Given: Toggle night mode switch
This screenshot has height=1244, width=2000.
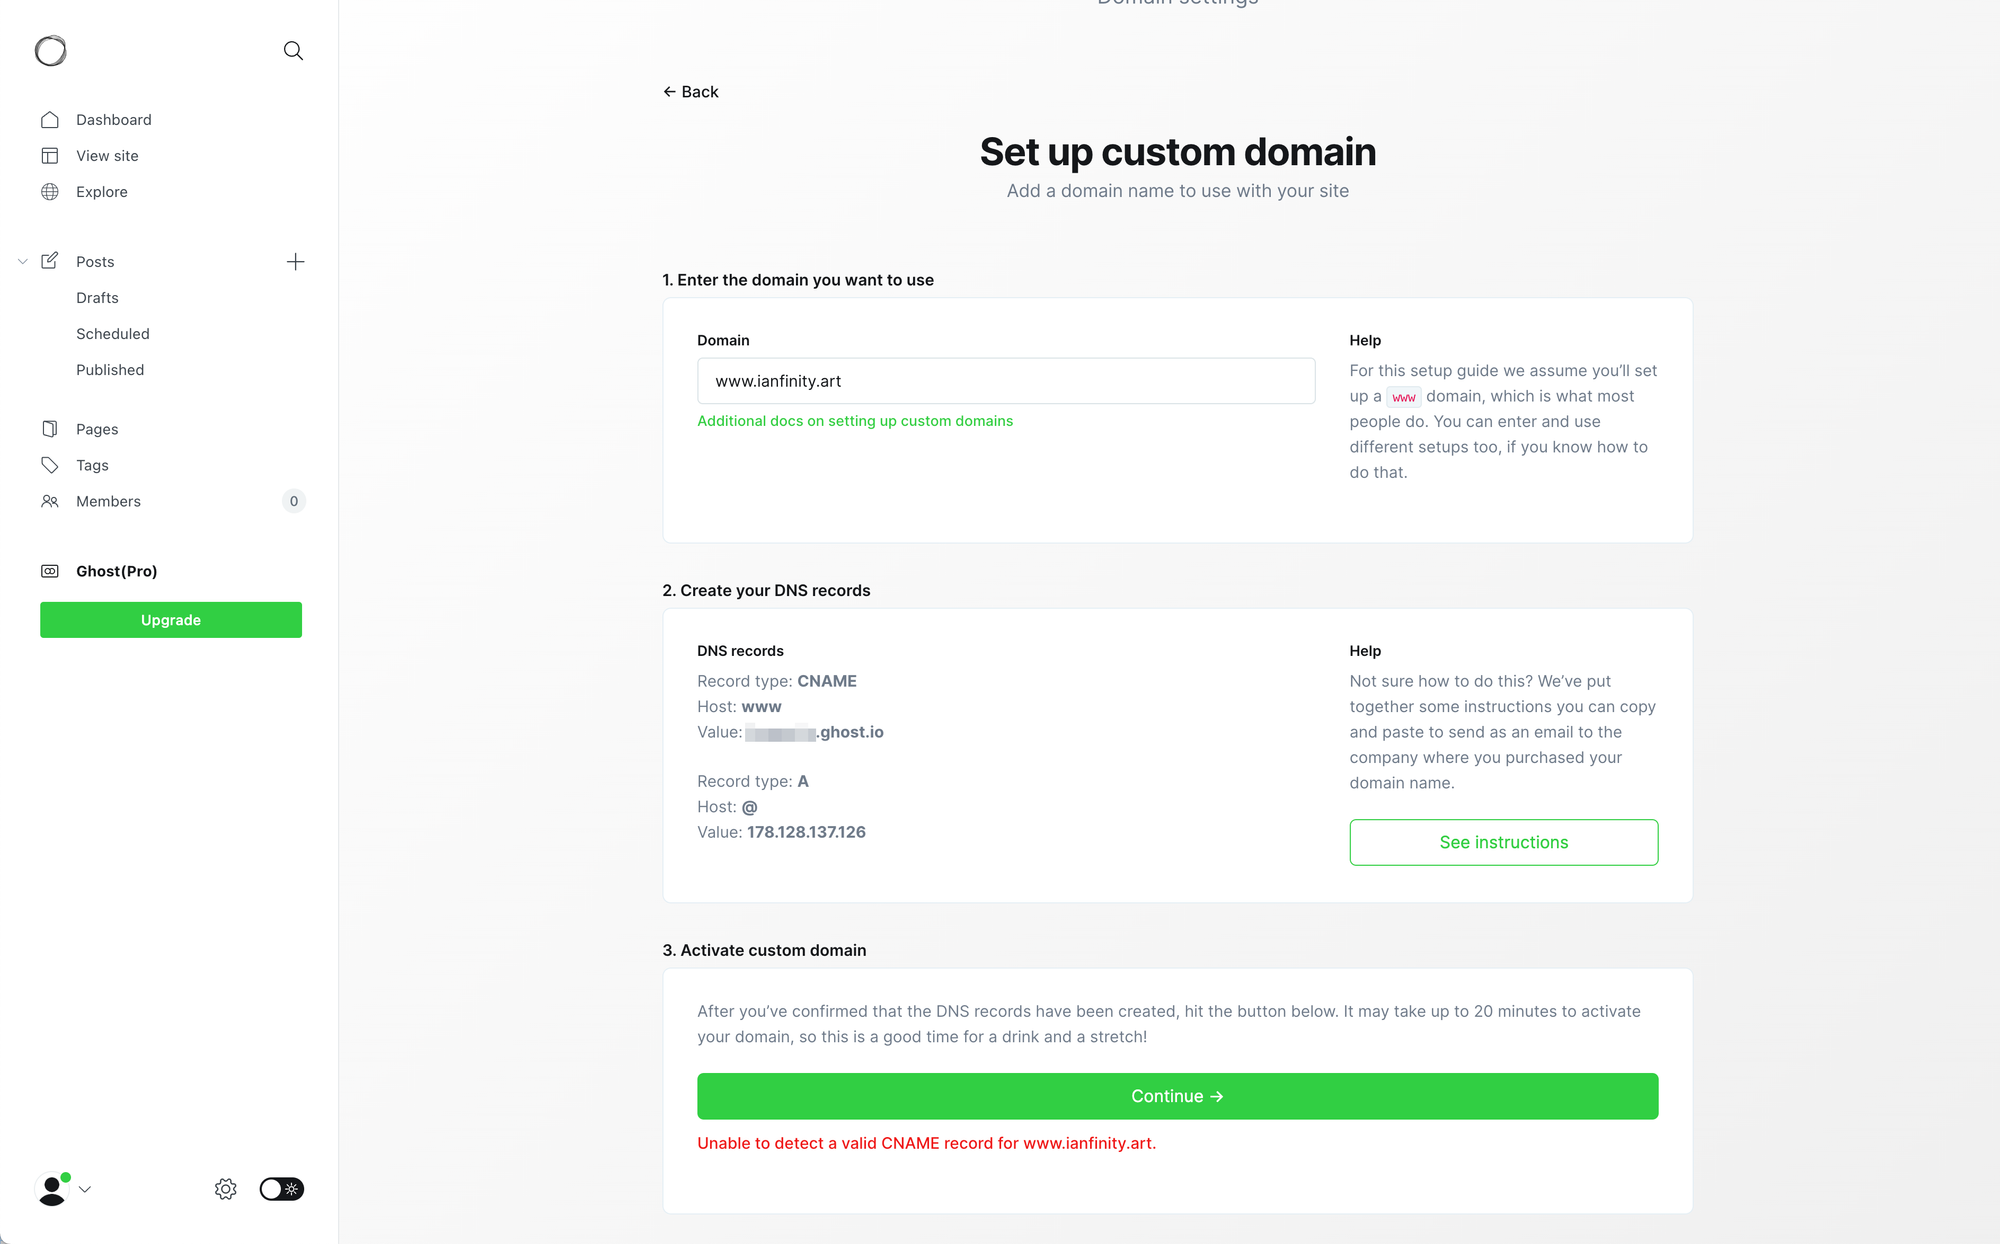Looking at the screenshot, I should point(282,1189).
